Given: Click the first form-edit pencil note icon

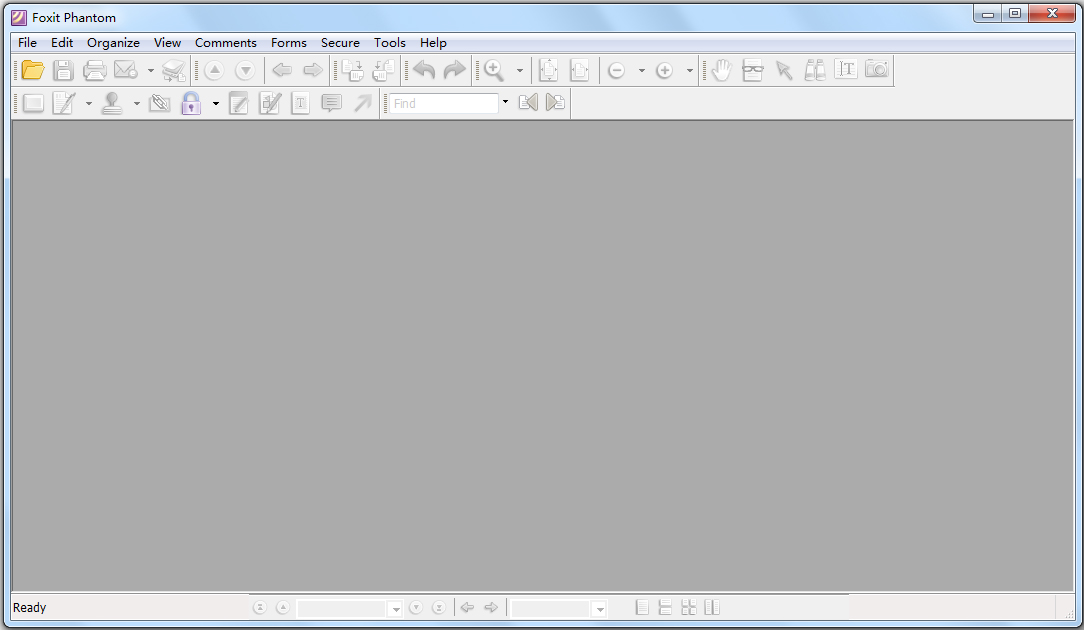Looking at the screenshot, I should coord(239,103).
